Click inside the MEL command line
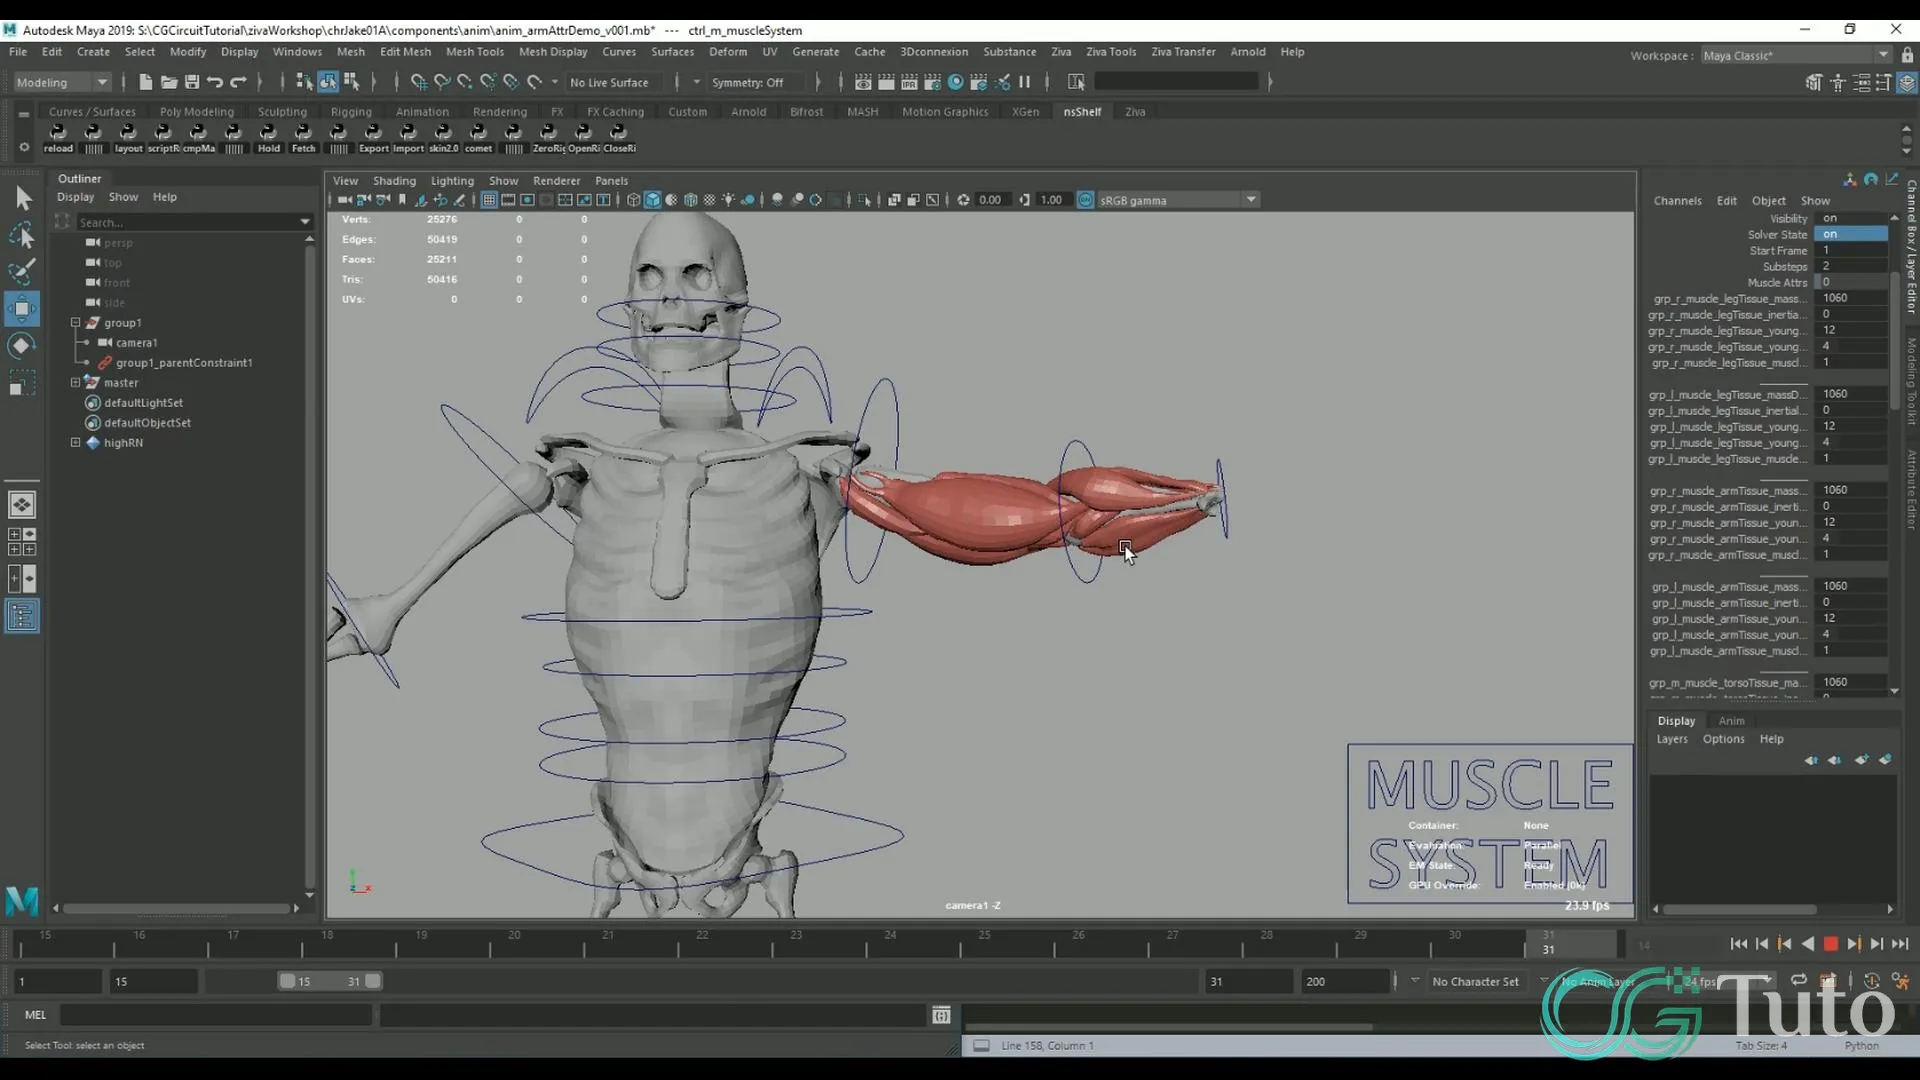Image resolution: width=1920 pixels, height=1080 pixels. (215, 1014)
